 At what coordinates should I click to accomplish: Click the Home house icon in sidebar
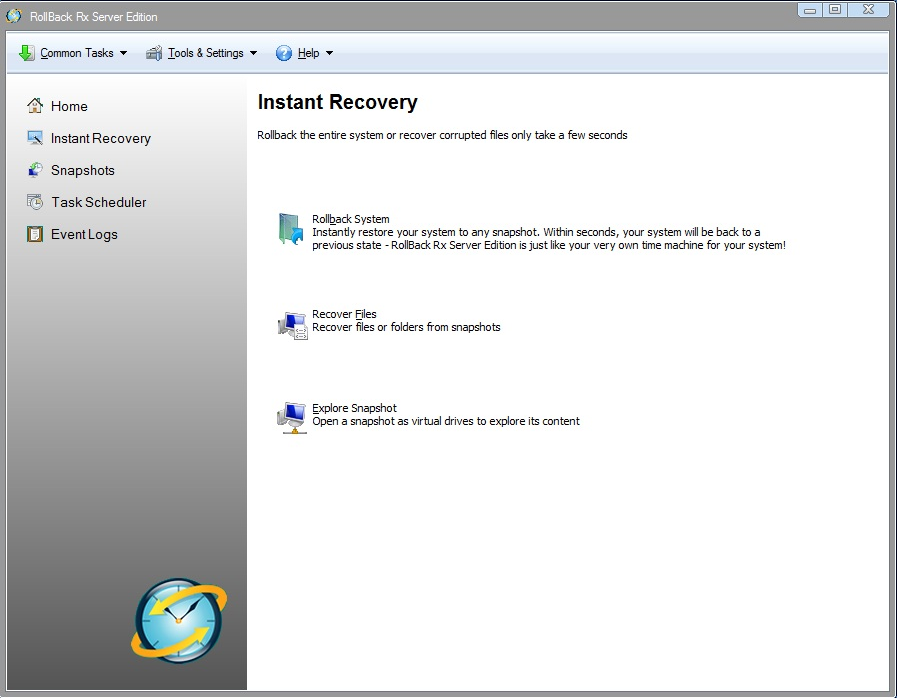tap(35, 106)
